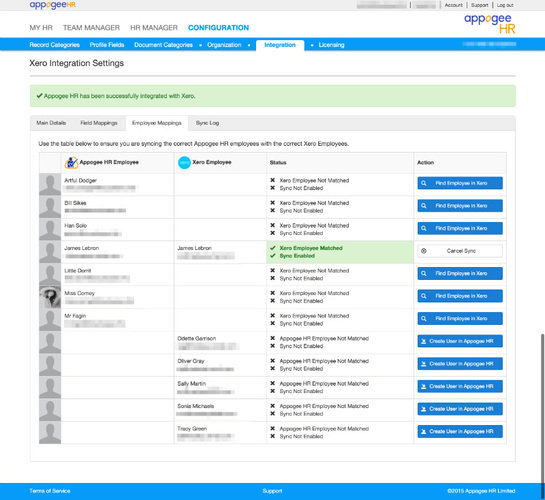Switch to the Field Mappings tab

coord(99,123)
